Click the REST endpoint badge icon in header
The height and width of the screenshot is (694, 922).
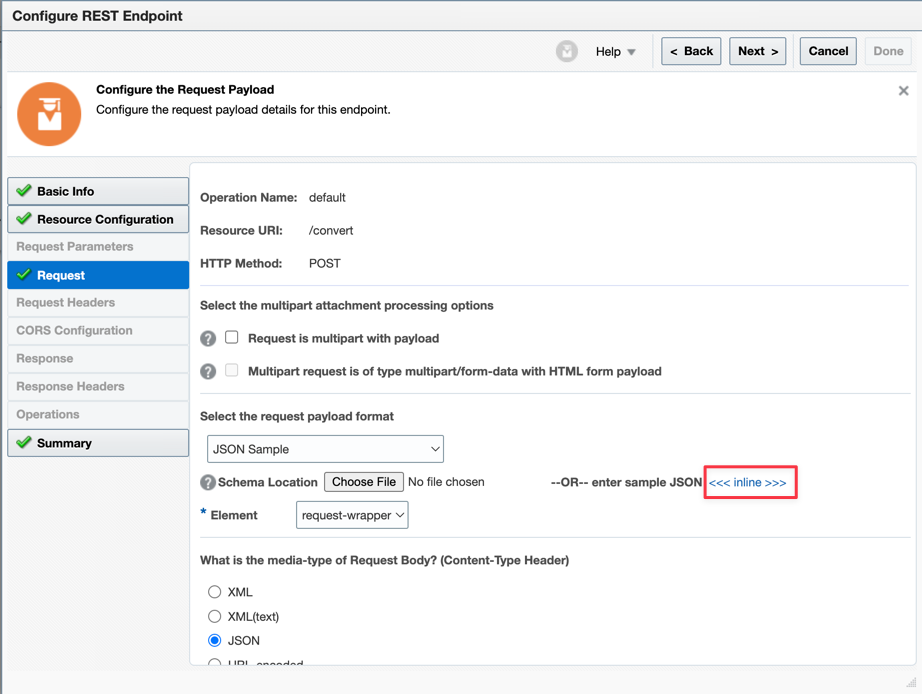pyautogui.click(x=48, y=113)
